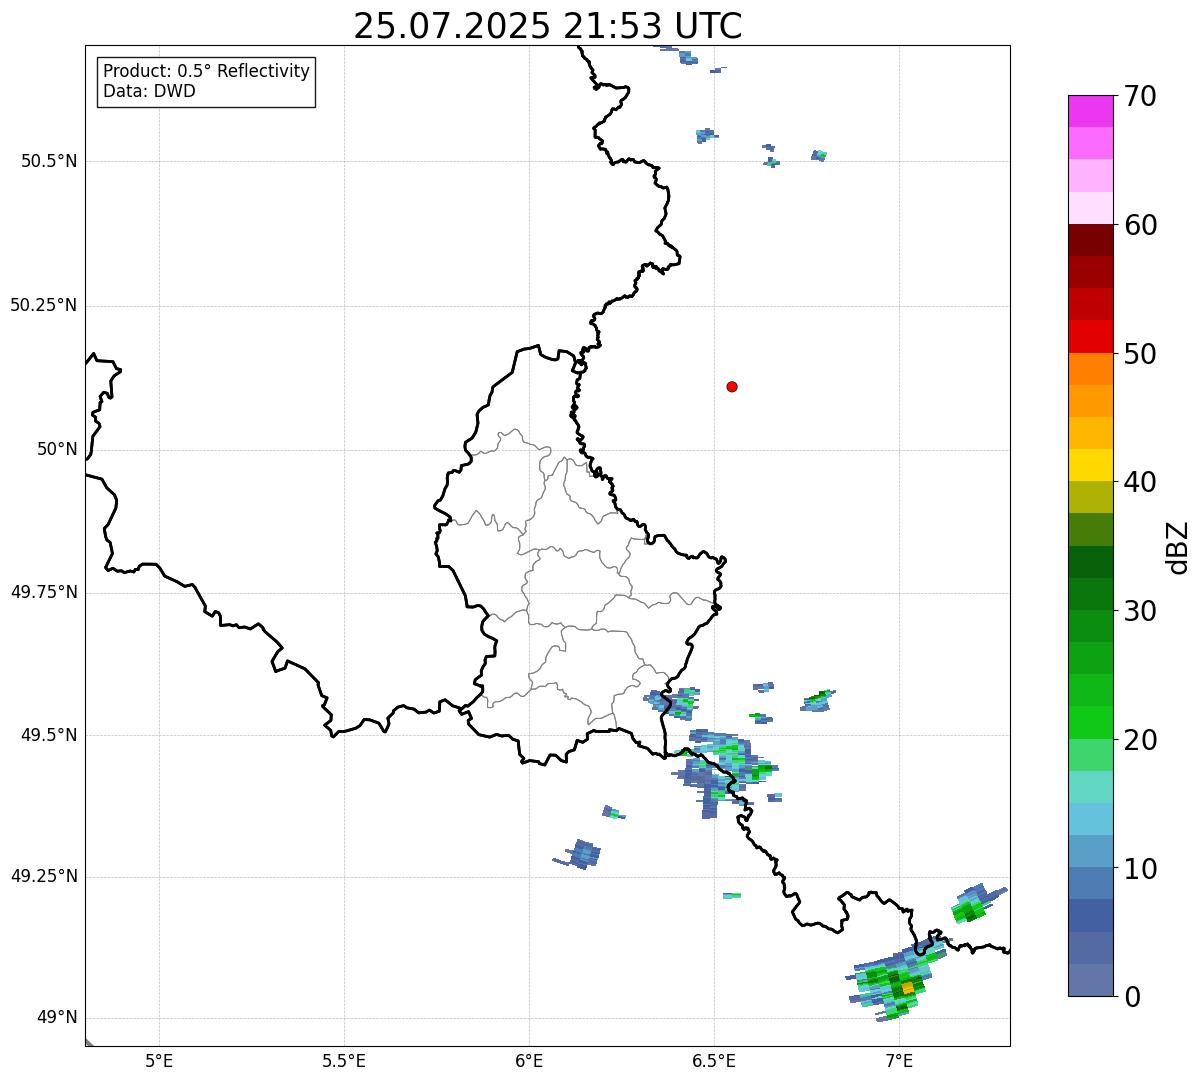Viewport: 1202px width, 1081px height.
Task: Click the 50.5°N latitude label
Action: [49, 161]
